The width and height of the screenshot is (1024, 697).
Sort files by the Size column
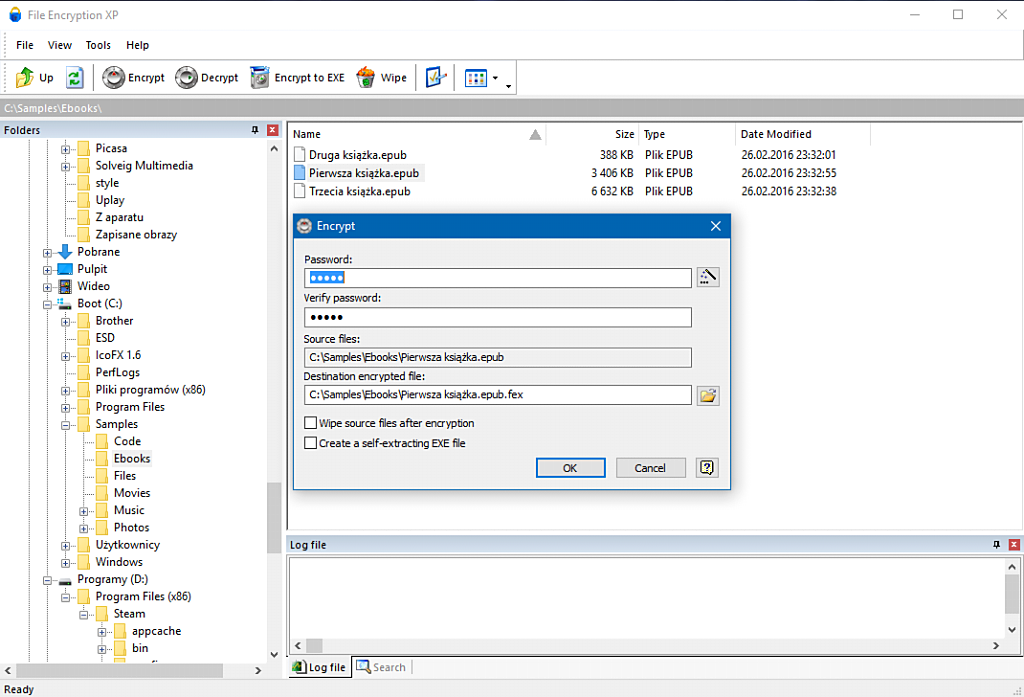tap(592, 134)
